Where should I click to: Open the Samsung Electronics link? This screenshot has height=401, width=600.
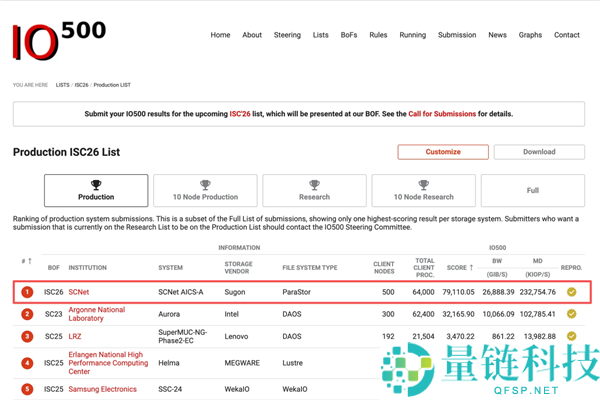pos(103,389)
